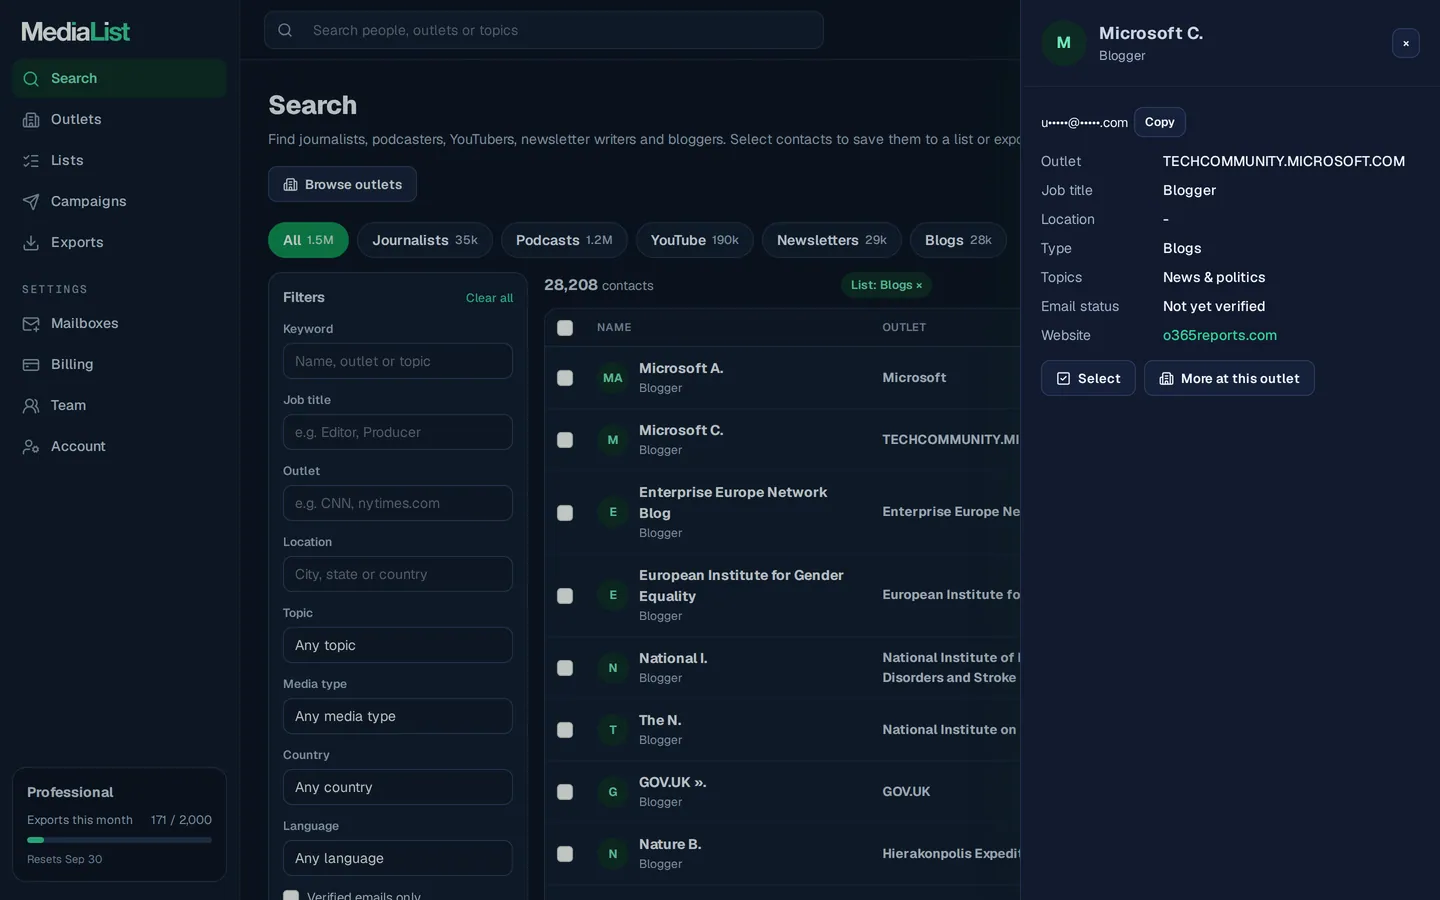Click the Keyword filter input

(398, 361)
